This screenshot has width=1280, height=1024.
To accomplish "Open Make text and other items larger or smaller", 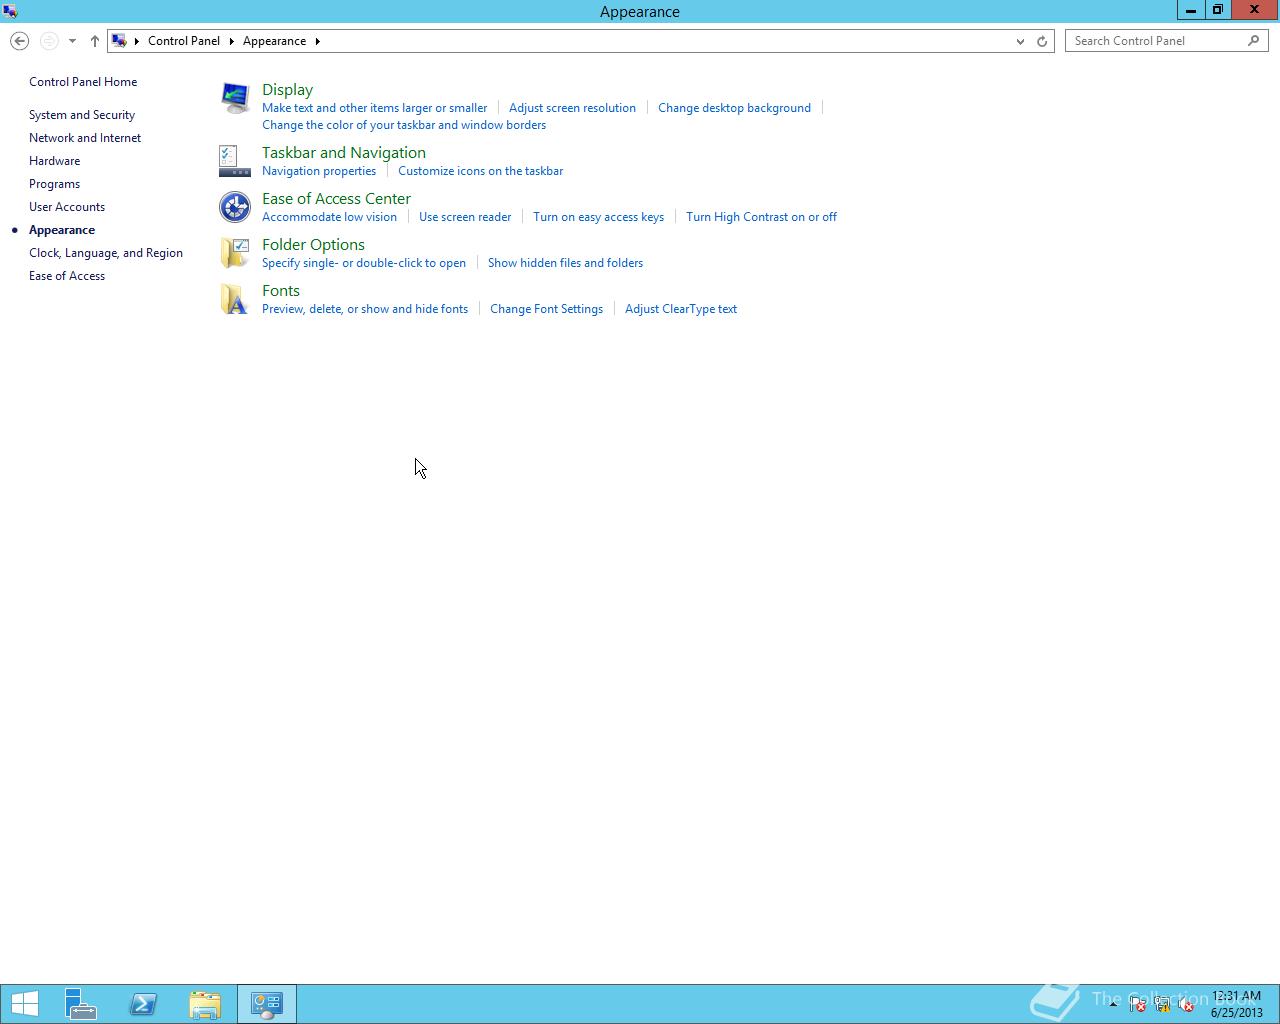I will (374, 108).
